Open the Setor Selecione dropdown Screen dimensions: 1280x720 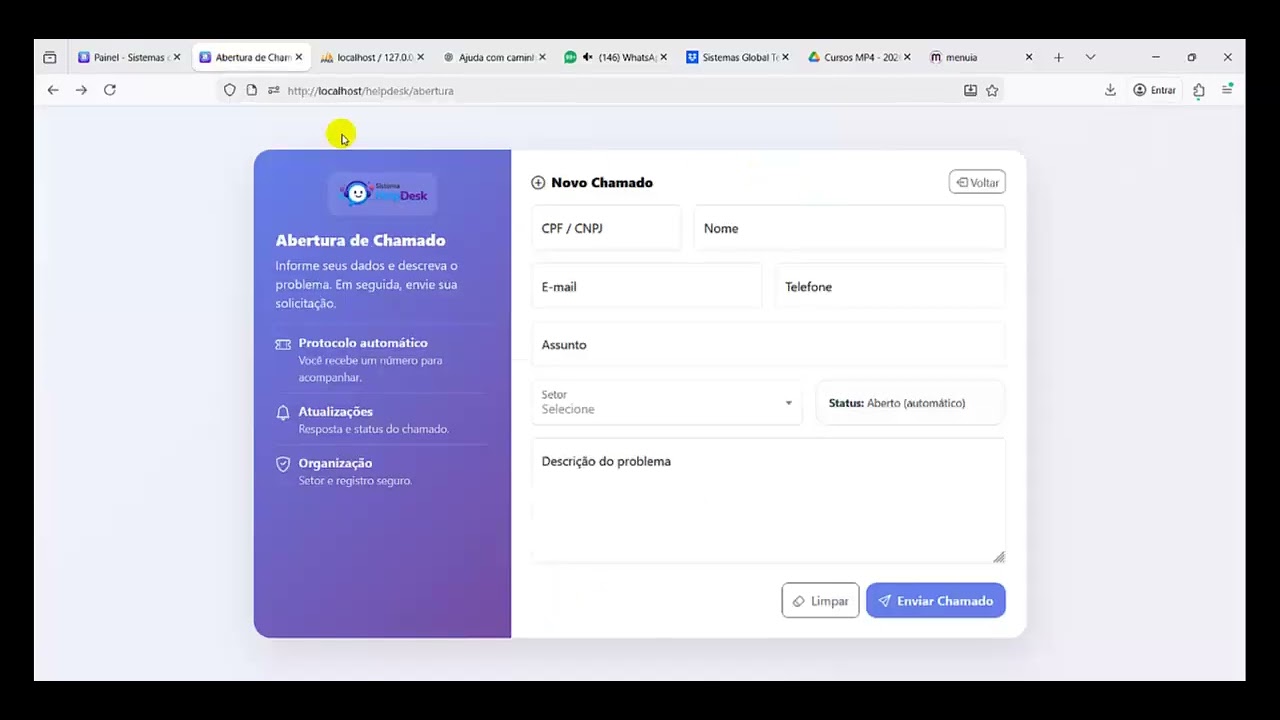667,402
